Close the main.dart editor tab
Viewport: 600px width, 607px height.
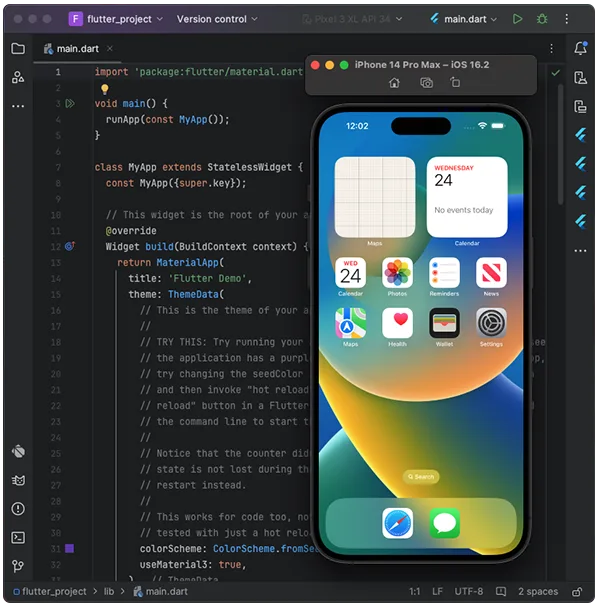point(110,48)
